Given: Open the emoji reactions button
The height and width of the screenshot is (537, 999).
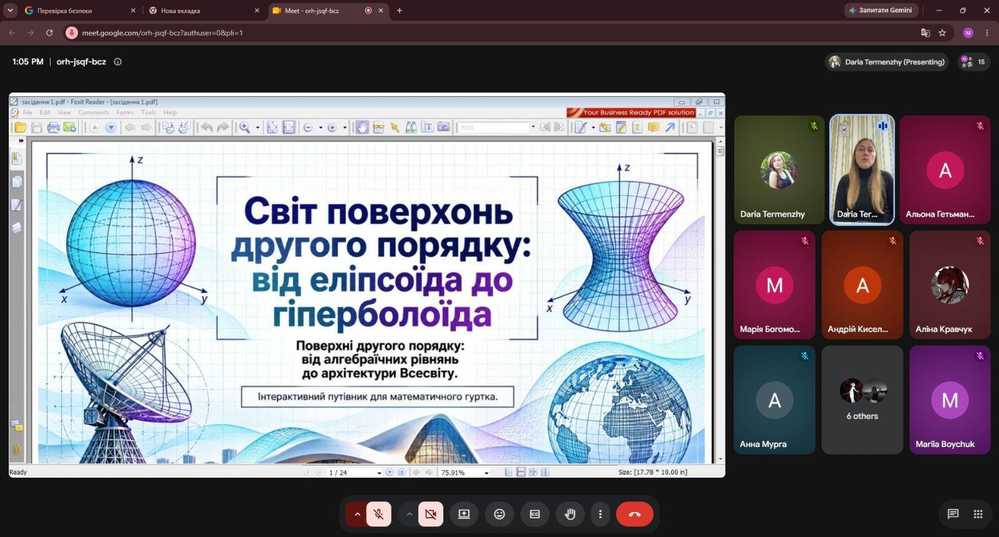Looking at the screenshot, I should coord(500,514).
